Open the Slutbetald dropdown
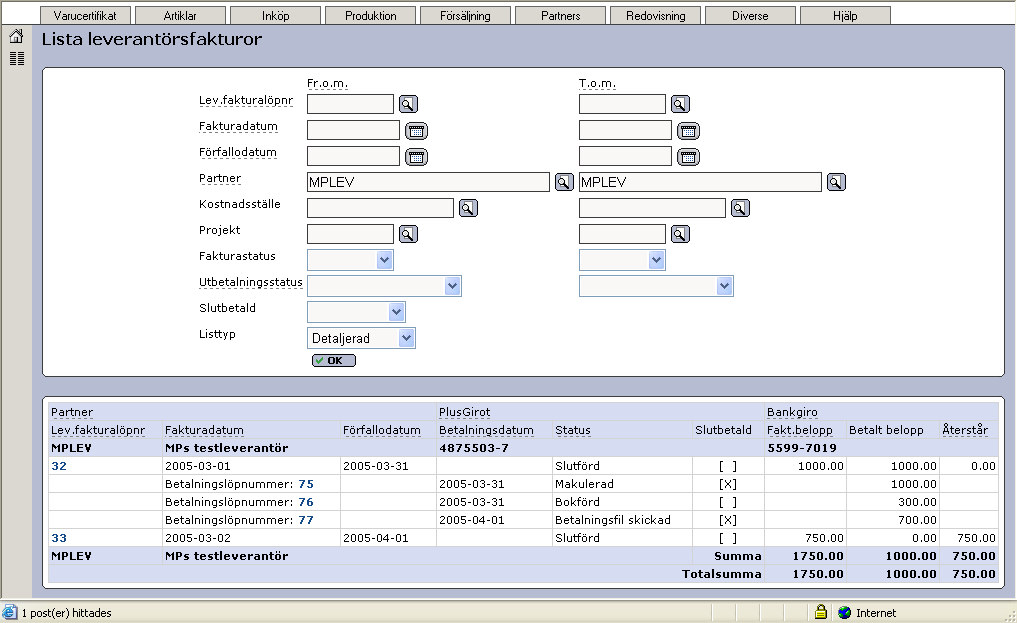The height and width of the screenshot is (623, 1017). pyautogui.click(x=356, y=312)
